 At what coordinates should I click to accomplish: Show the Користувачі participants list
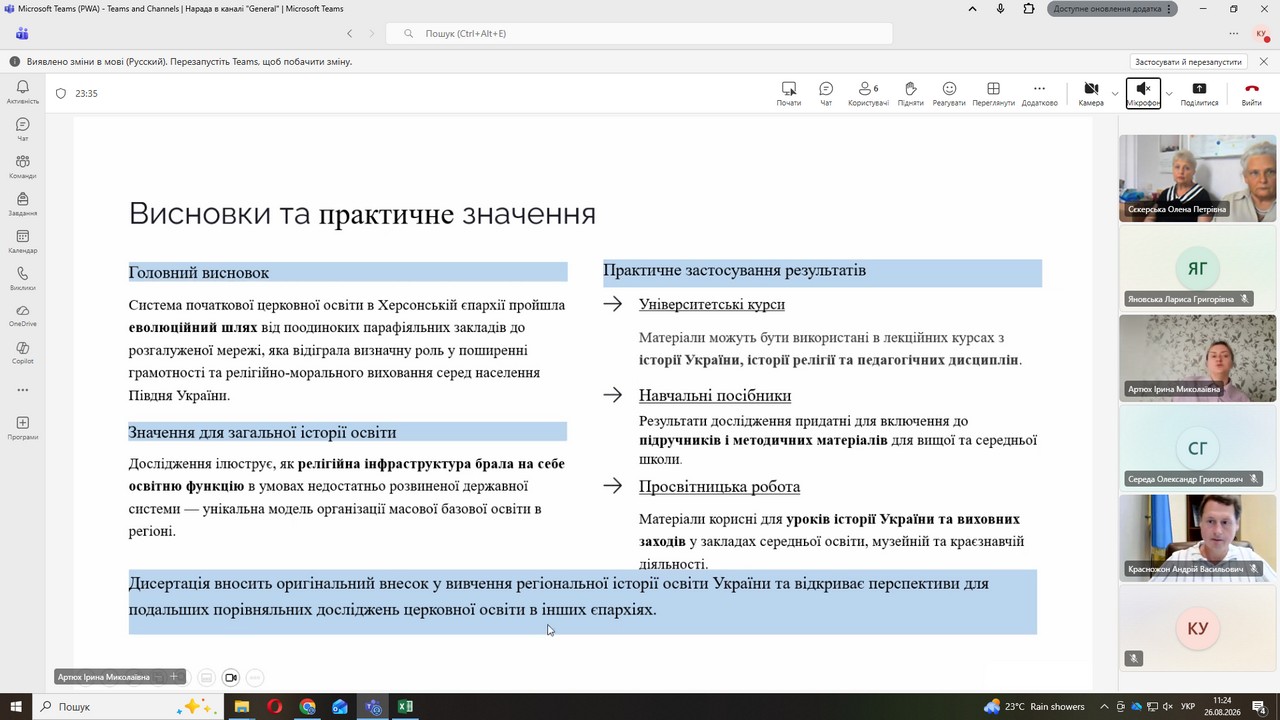(x=868, y=94)
